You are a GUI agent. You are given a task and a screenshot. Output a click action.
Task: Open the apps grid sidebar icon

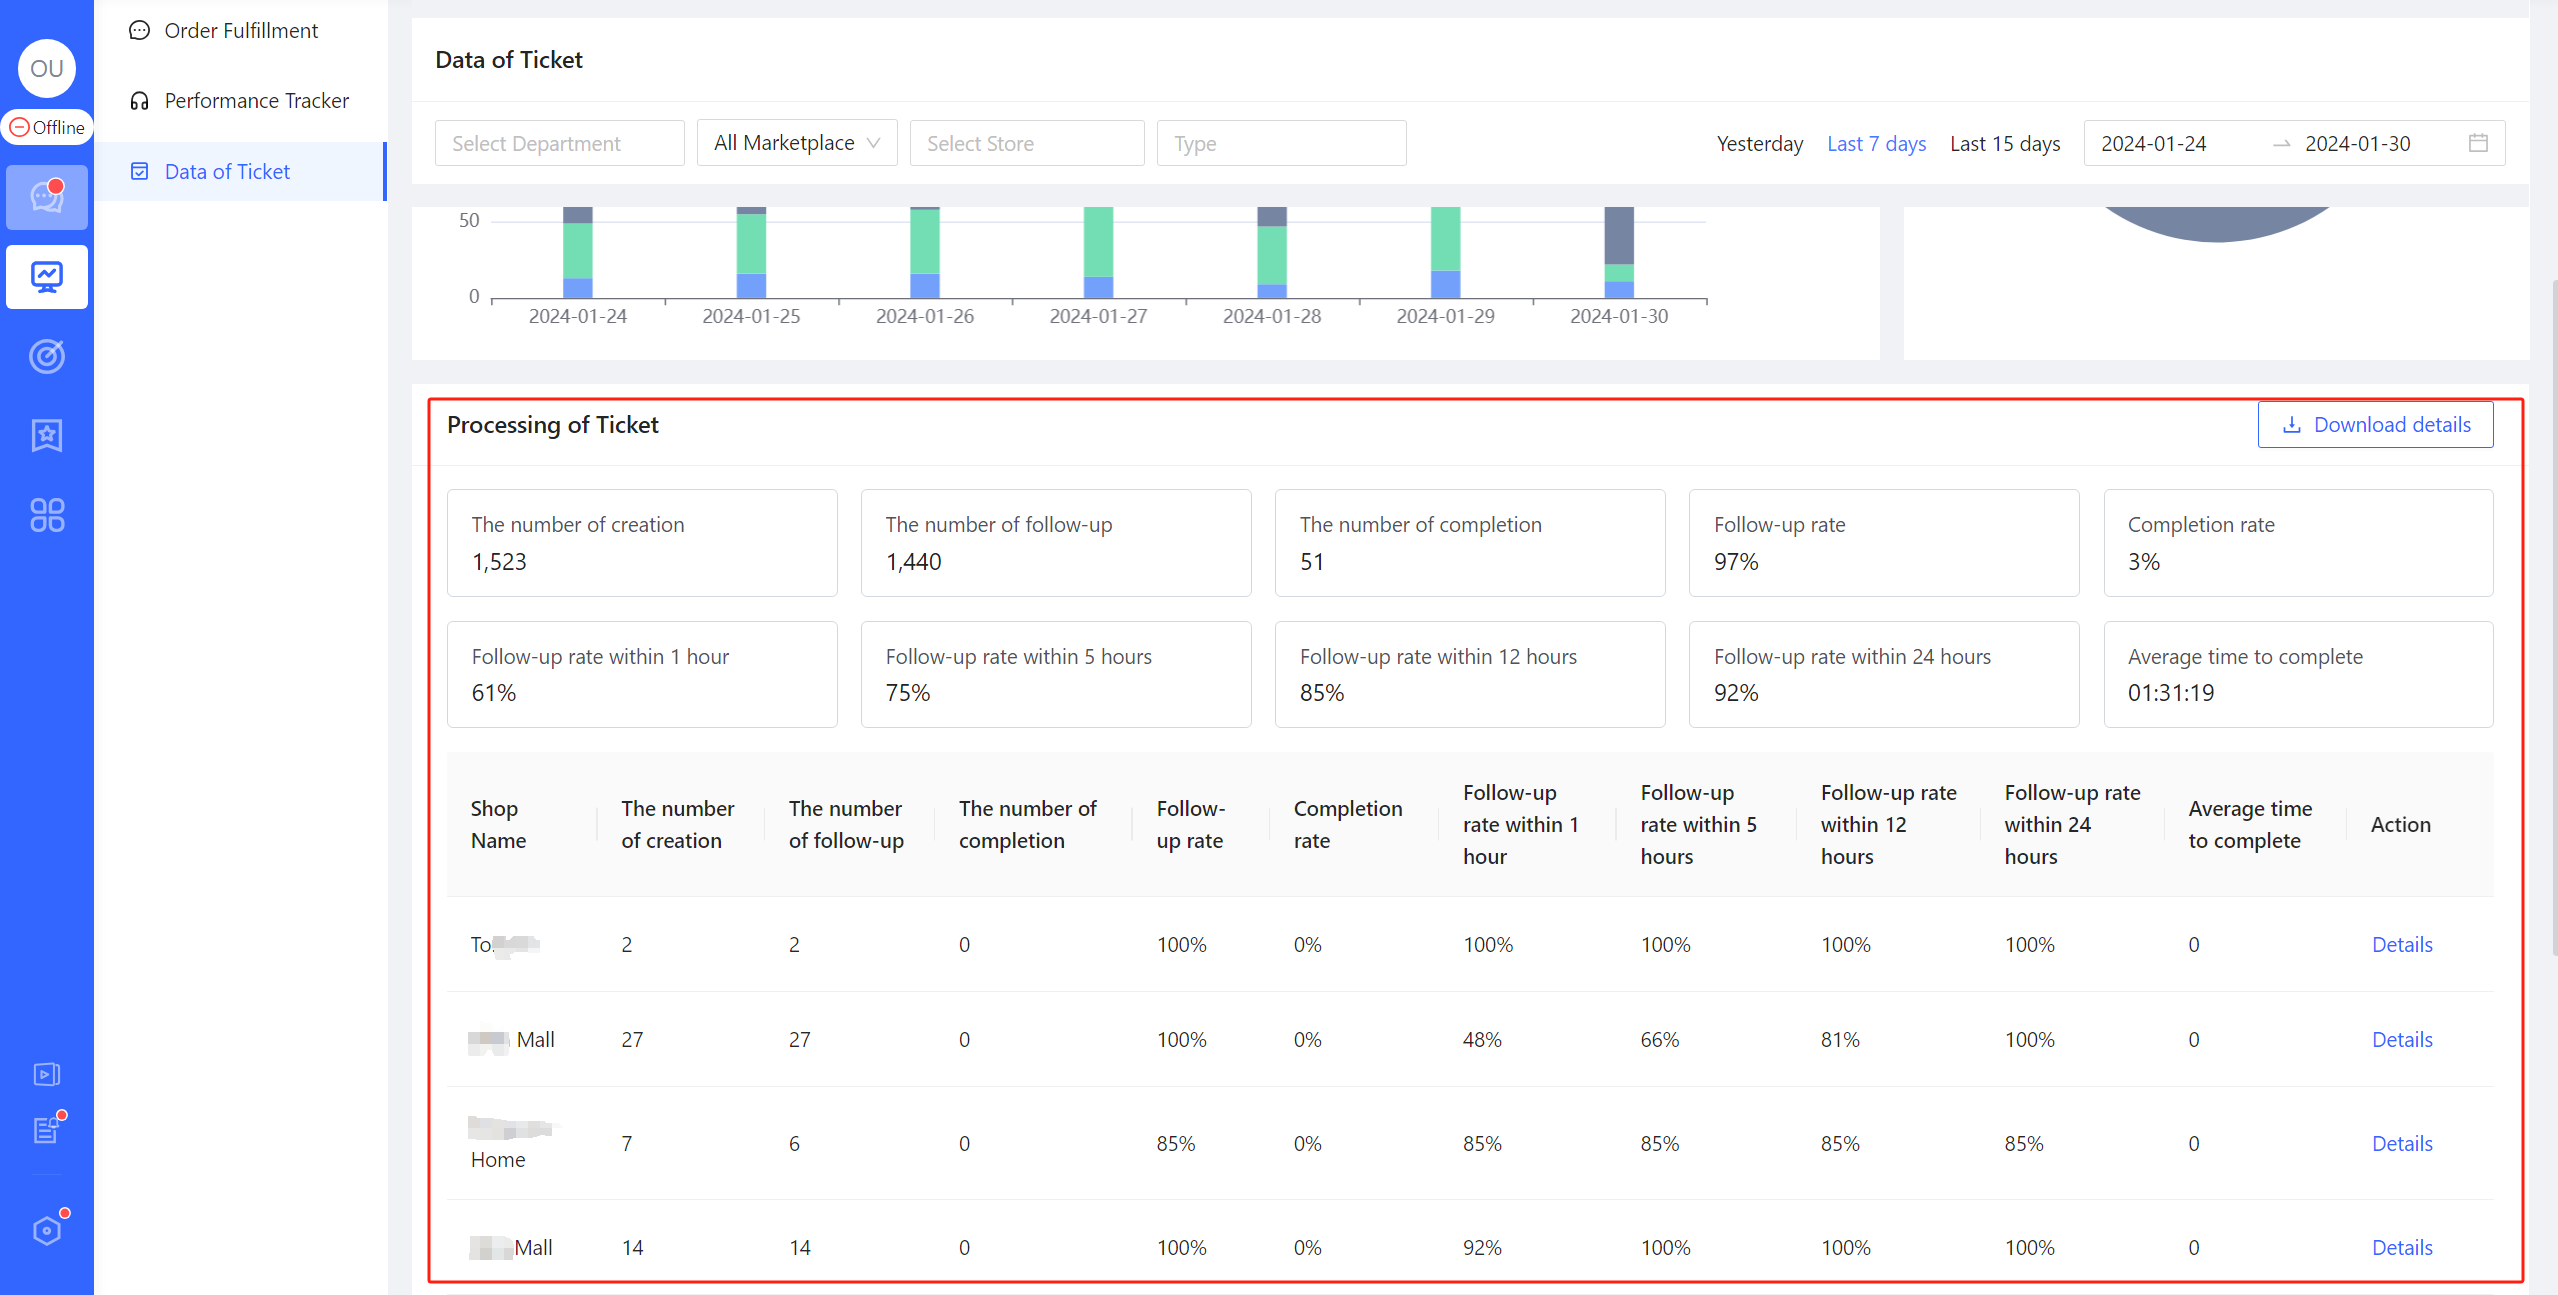click(47, 515)
